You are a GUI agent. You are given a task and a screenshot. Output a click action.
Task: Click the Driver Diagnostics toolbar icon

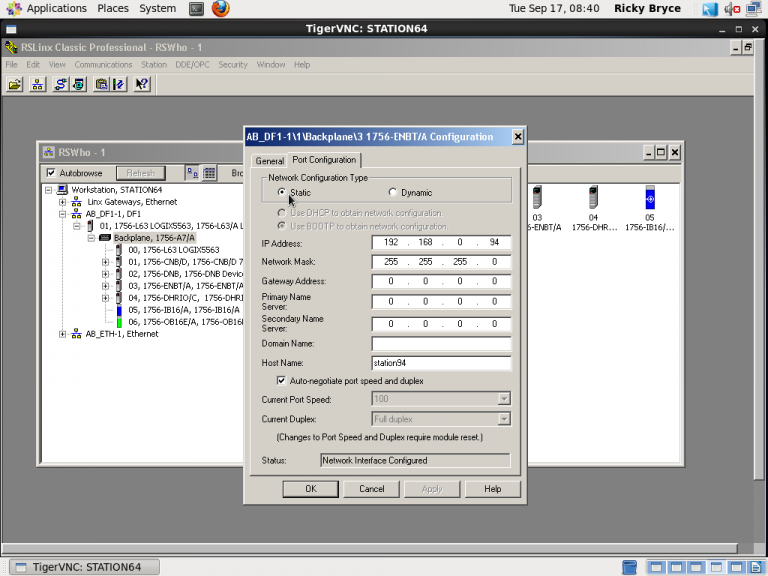pos(78,85)
